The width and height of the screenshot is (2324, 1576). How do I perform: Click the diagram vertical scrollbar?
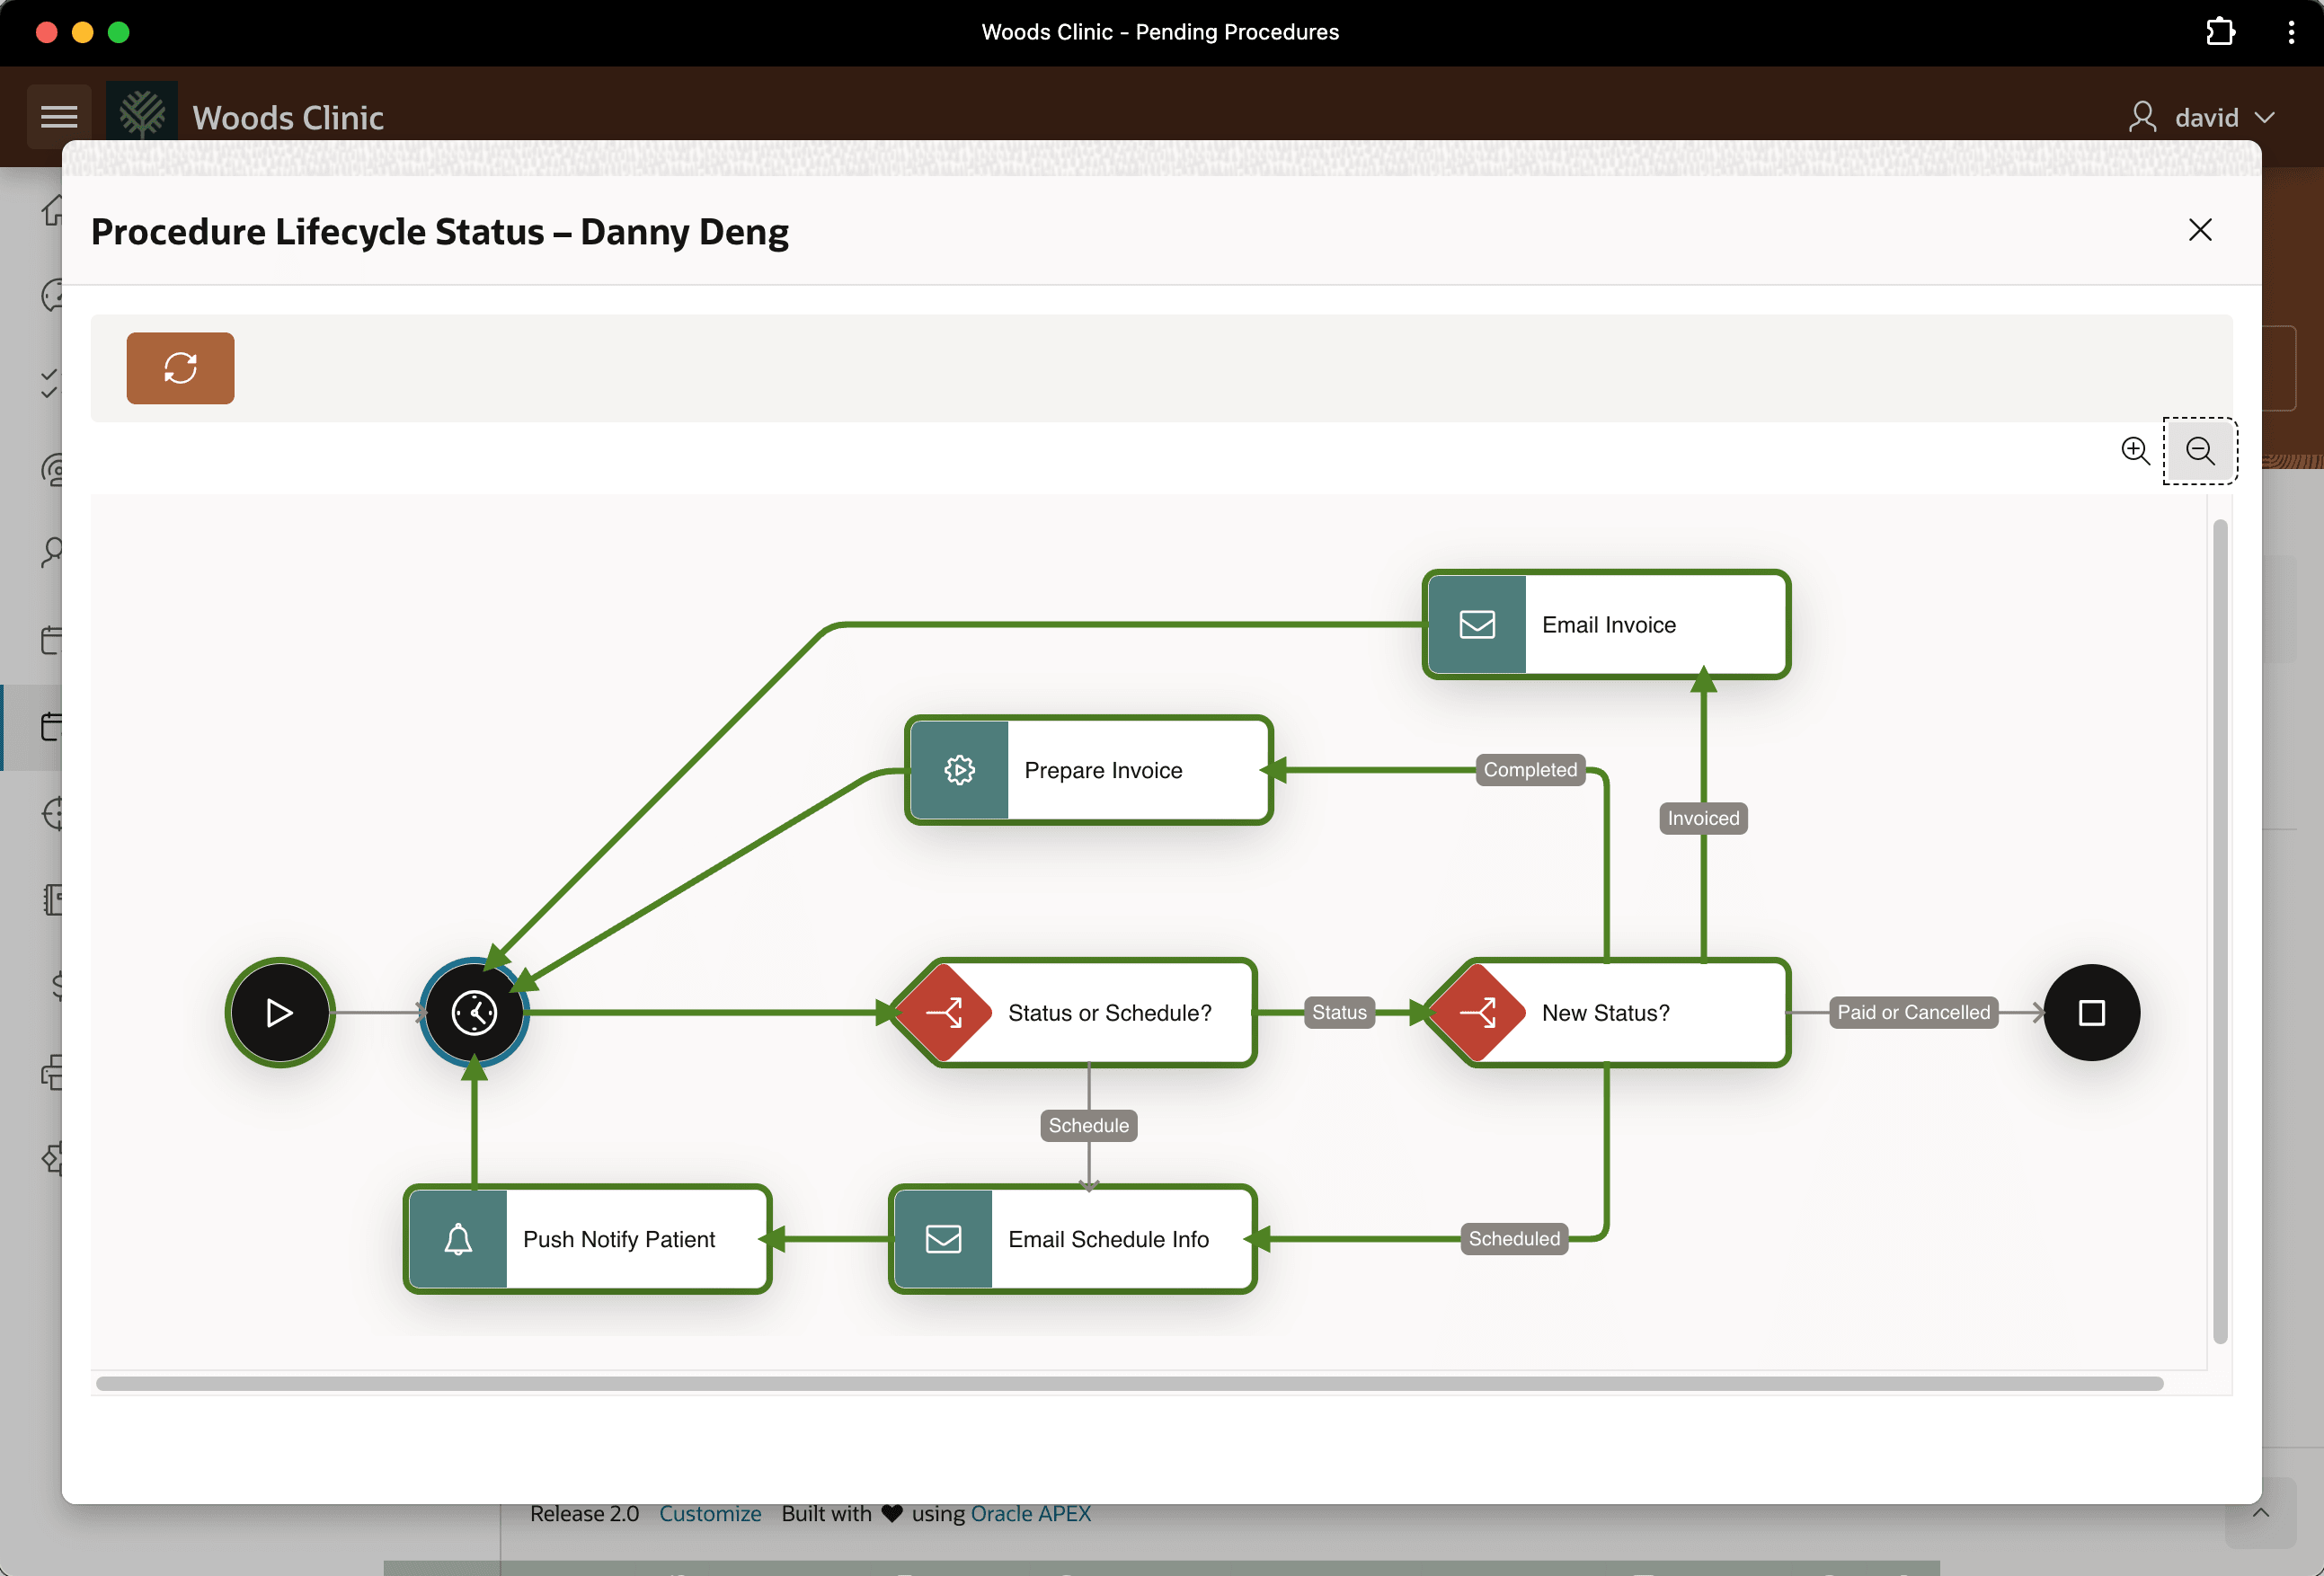(2220, 932)
